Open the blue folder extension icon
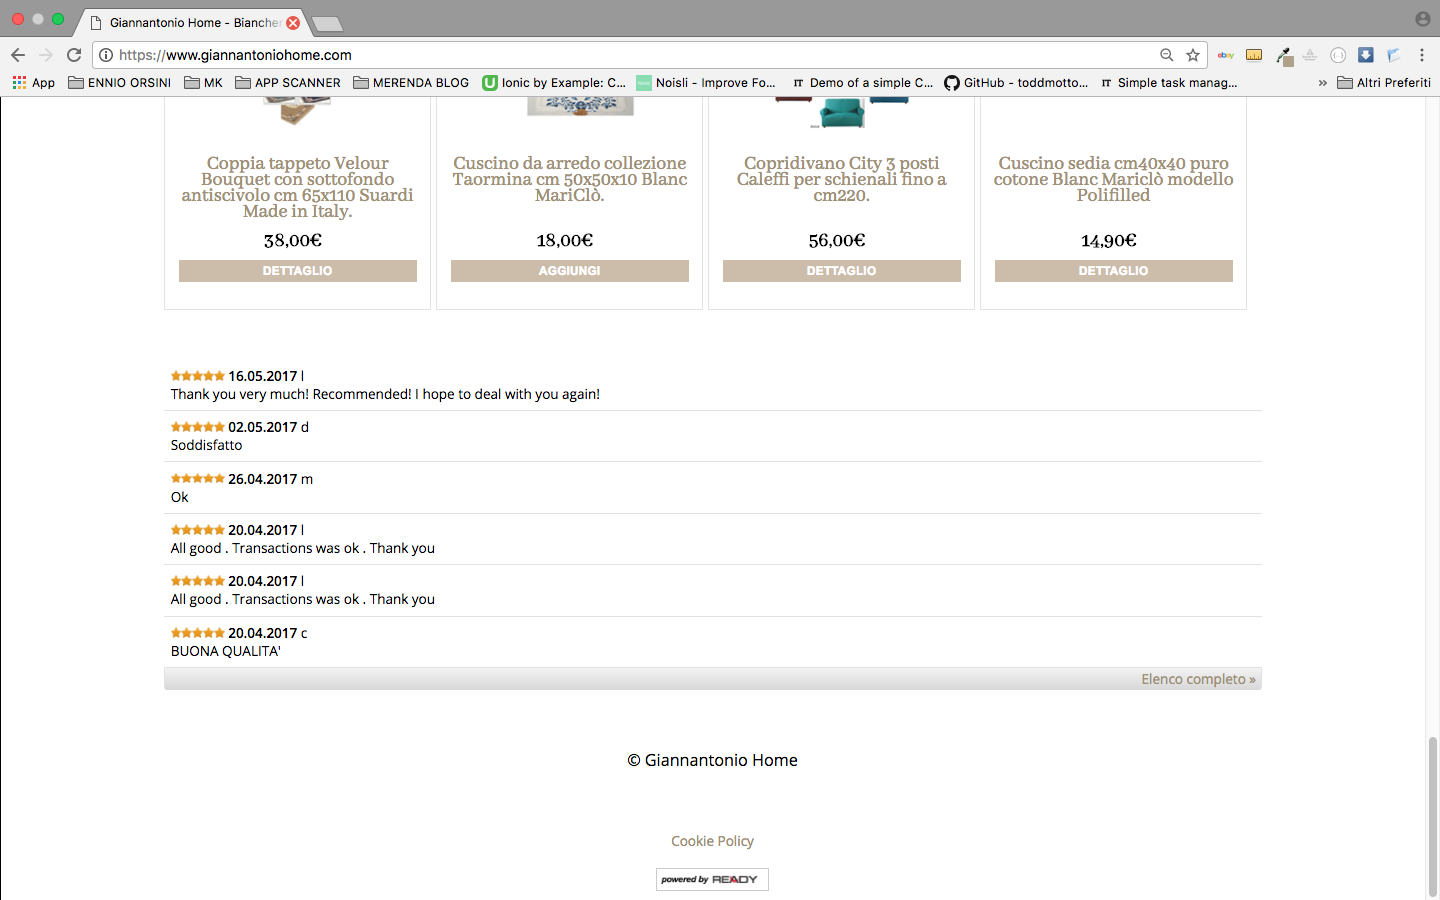This screenshot has height=900, width=1440. pyautogui.click(x=1394, y=55)
